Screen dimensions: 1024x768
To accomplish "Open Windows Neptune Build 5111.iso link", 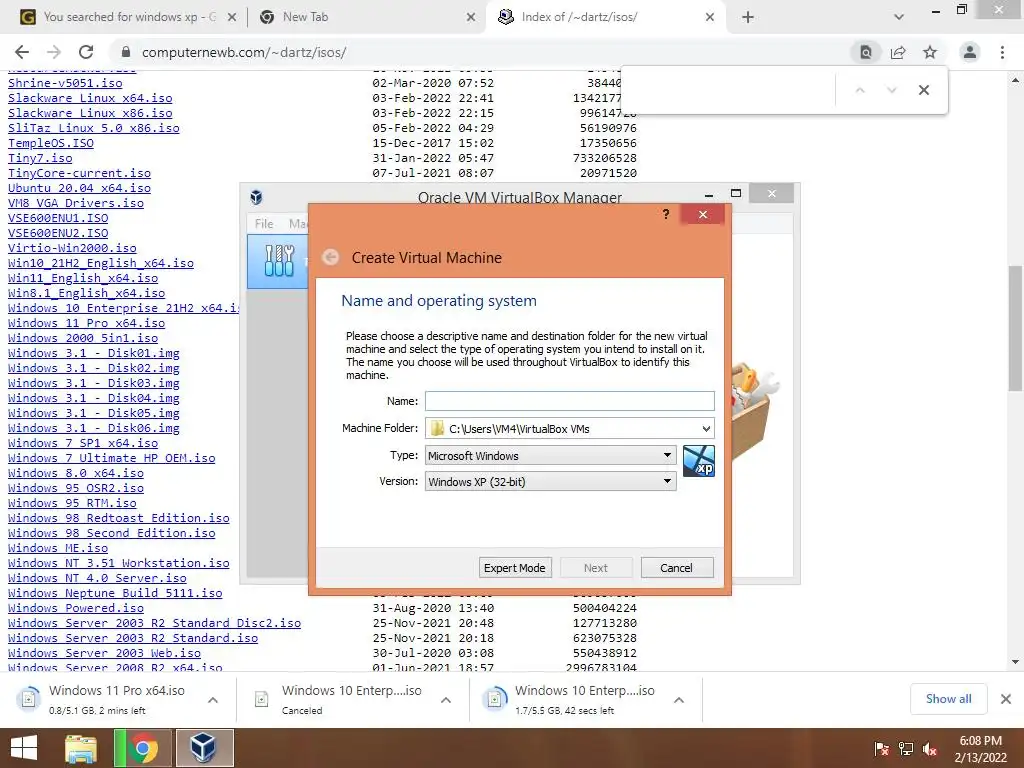I will pos(114,593).
